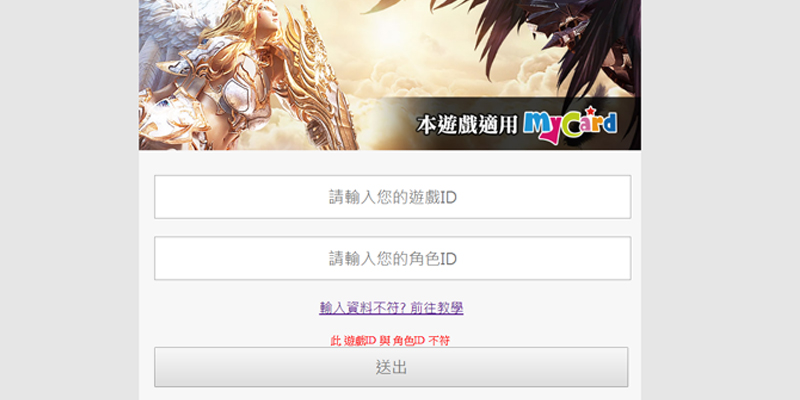Click the right edge of game ID field
This screenshot has width=800, height=400.
627,197
